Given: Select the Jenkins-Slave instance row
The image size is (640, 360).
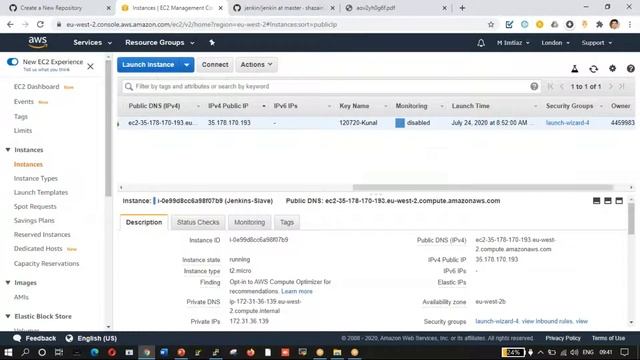Looking at the screenshot, I should (x=376, y=123).
